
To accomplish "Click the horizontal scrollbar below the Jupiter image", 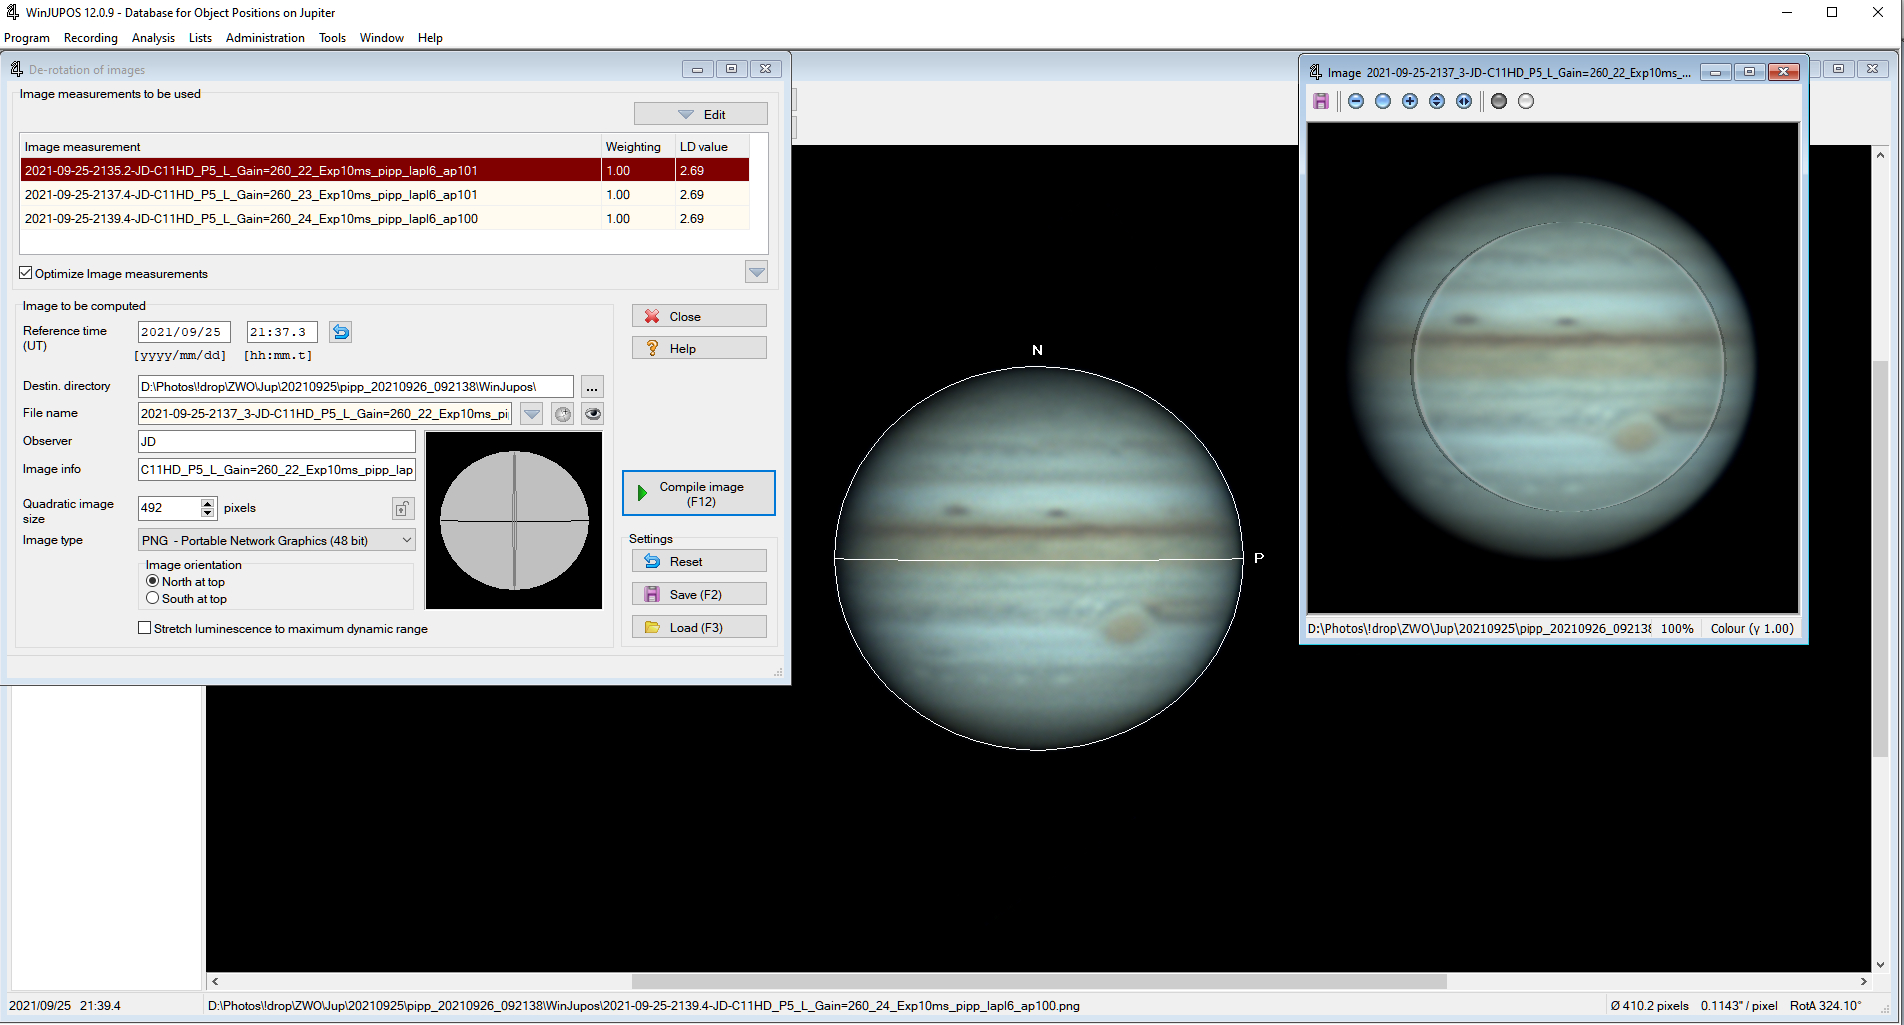I will click(1038, 981).
